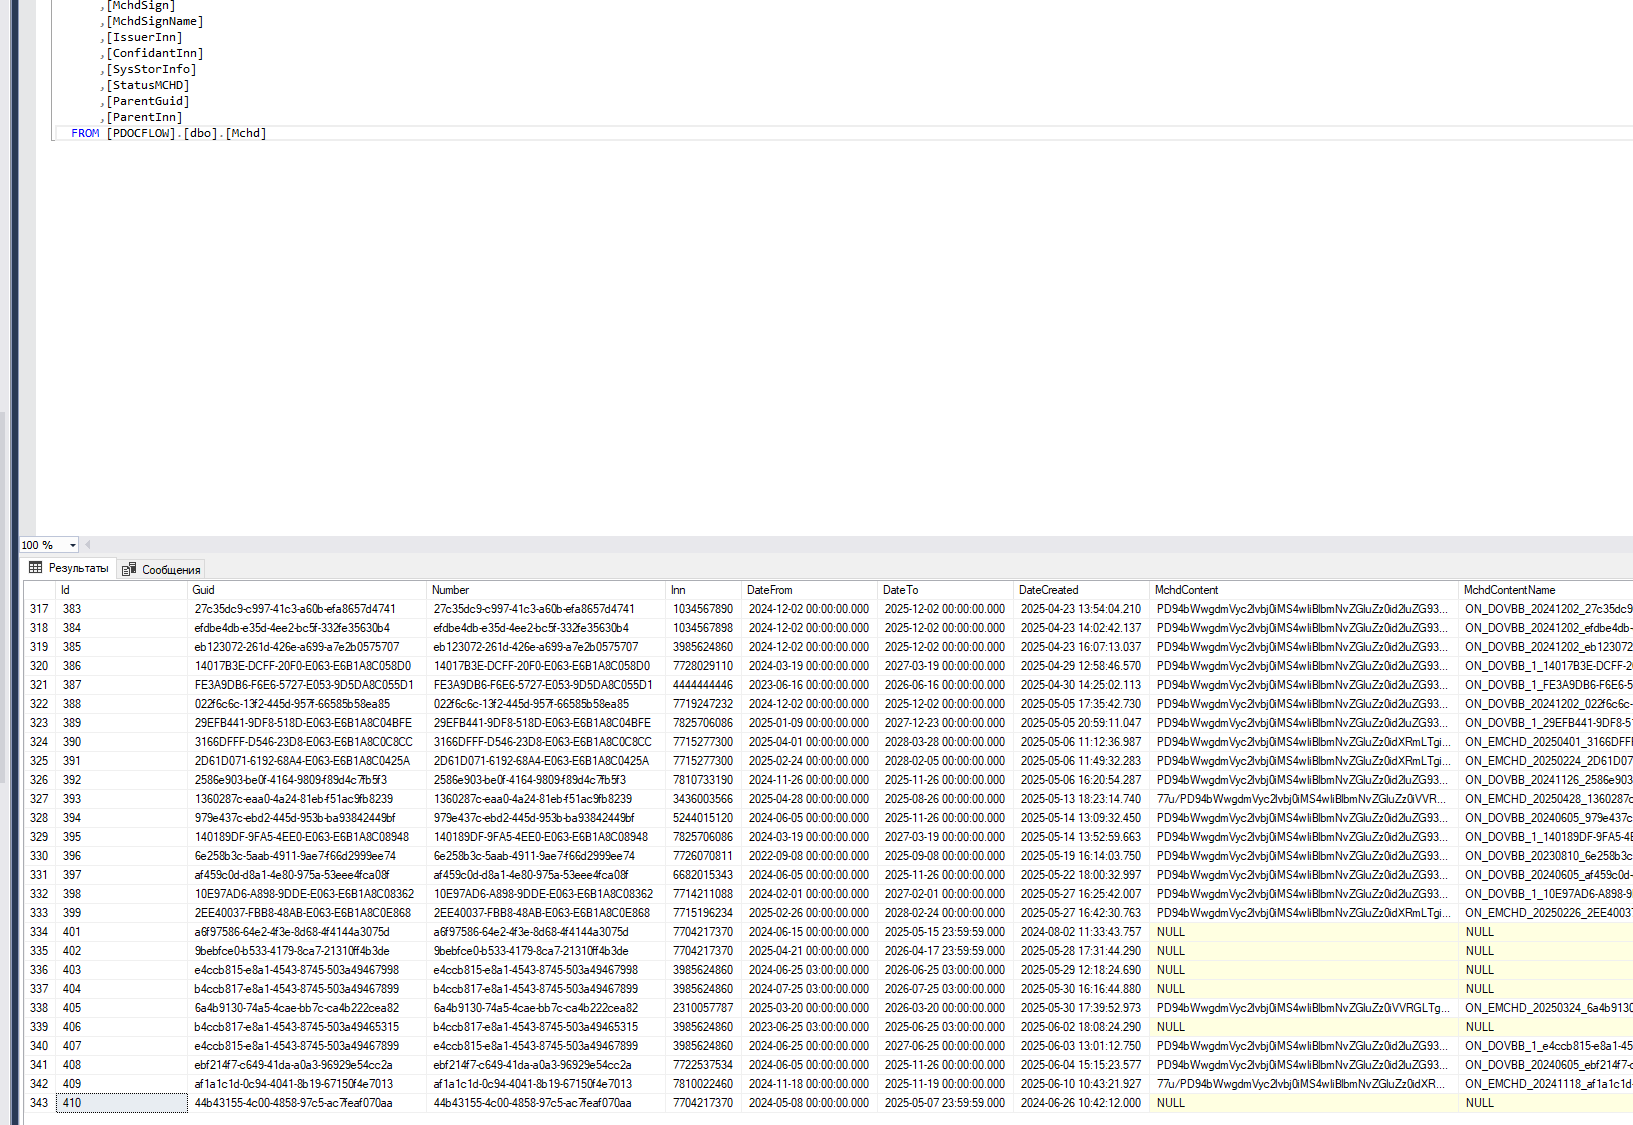Viewport: 1633px width, 1125px height.
Task: Click the Inn column header
Action: [704, 590]
